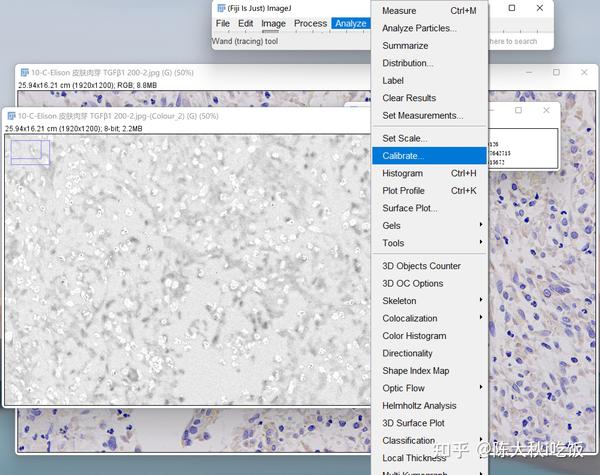
Task: Click 'Wand (tracing) tool' status text
Action: (245, 41)
